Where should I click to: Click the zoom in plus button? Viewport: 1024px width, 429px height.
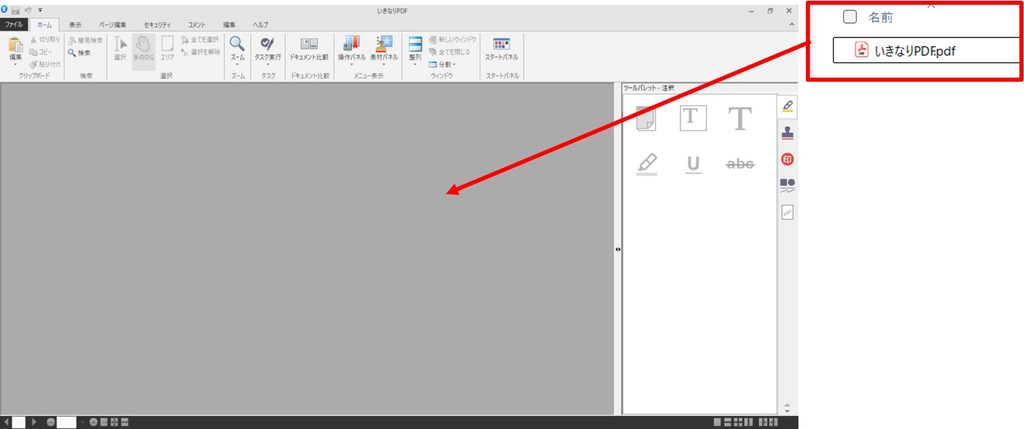coord(93,422)
